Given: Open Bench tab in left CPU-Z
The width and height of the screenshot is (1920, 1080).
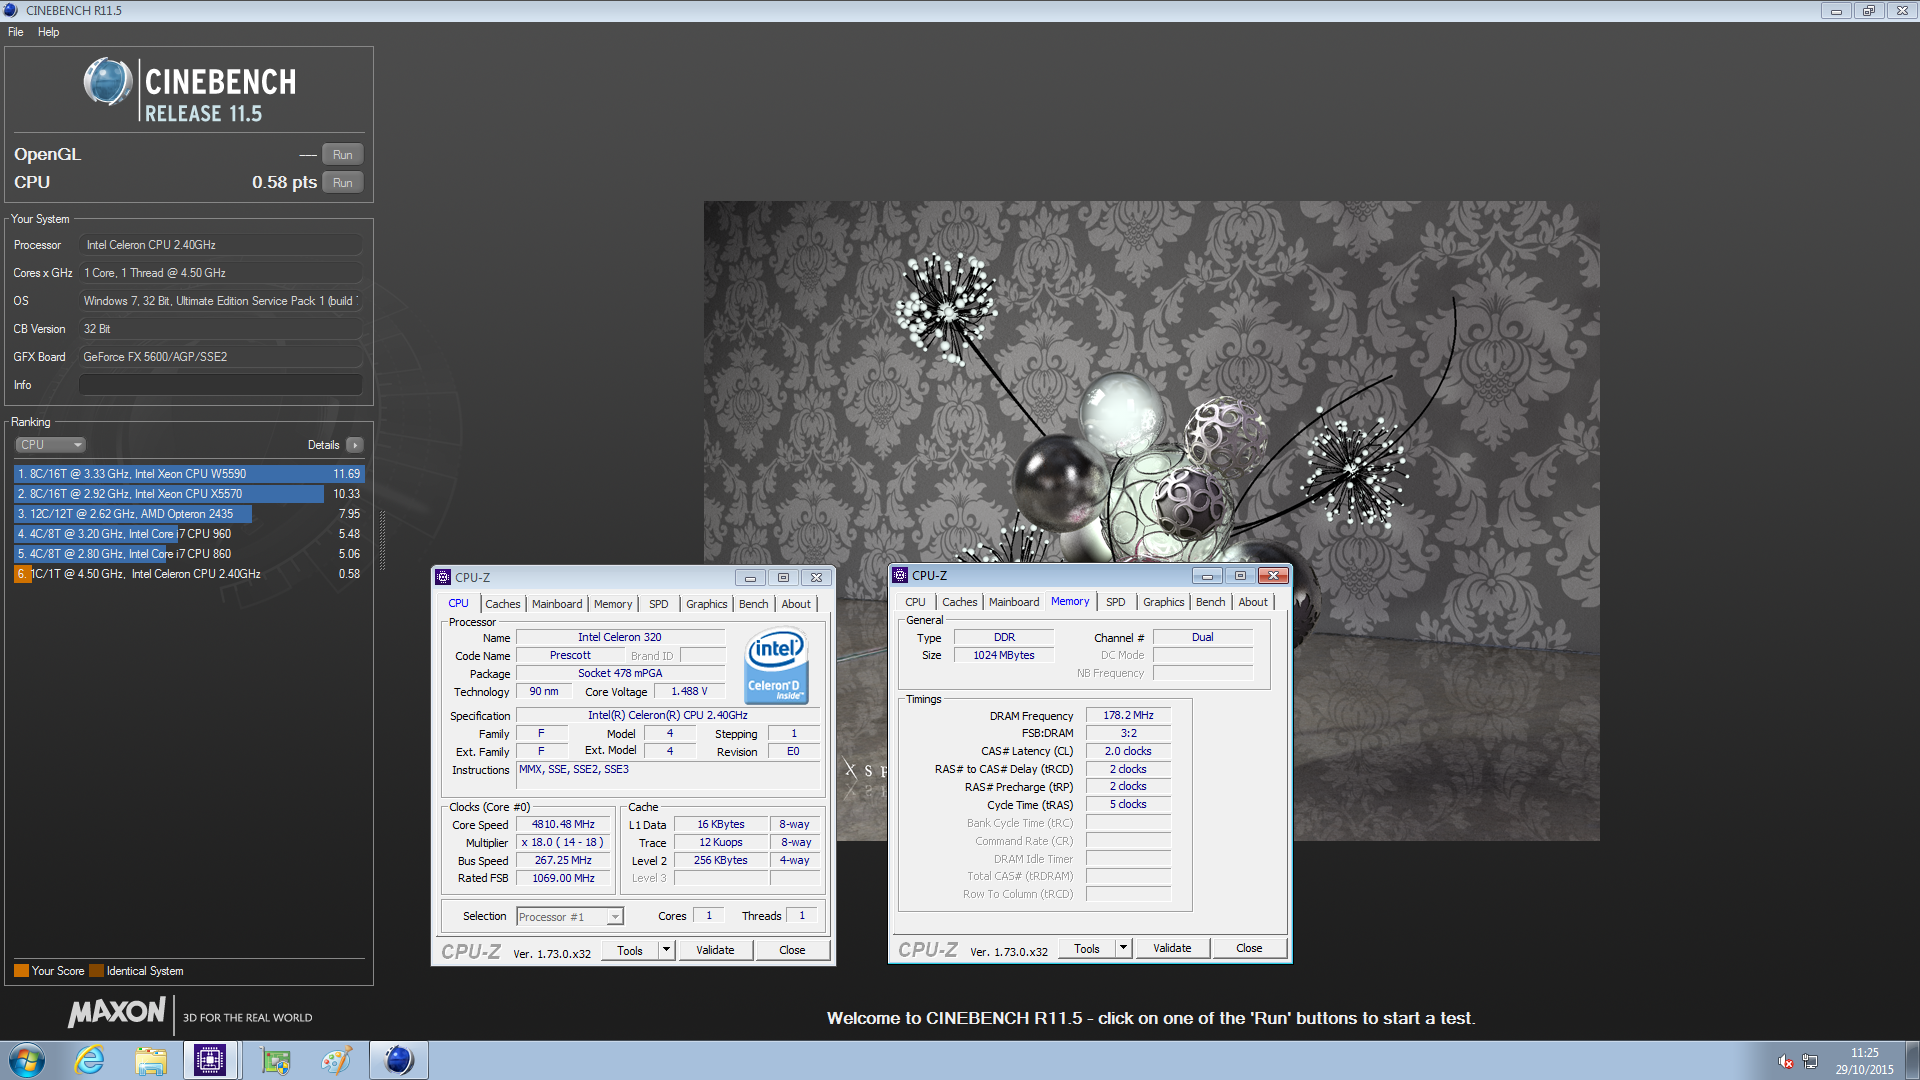Looking at the screenshot, I should pos(754,604).
